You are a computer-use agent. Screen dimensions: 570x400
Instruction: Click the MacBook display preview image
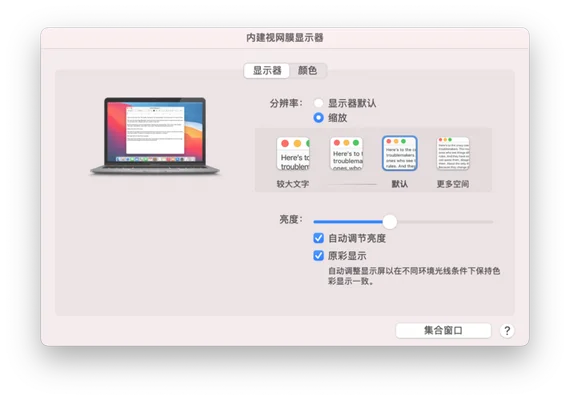[155, 136]
